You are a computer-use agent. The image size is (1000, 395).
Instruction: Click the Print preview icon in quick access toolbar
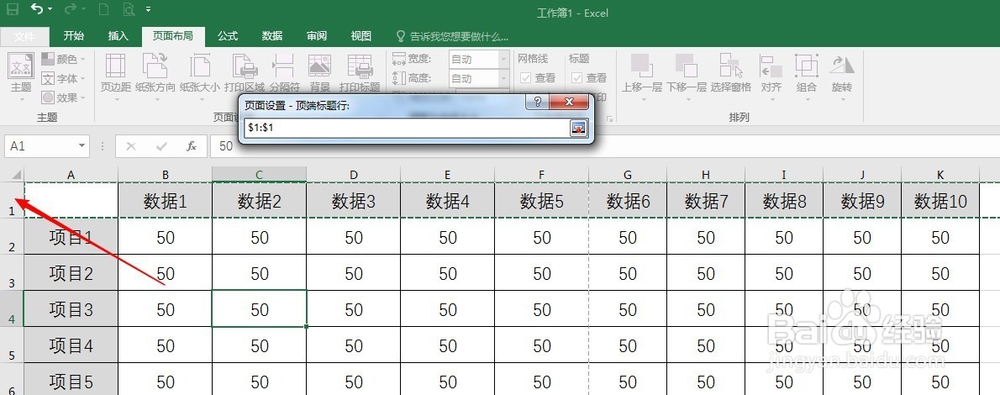[x=128, y=9]
